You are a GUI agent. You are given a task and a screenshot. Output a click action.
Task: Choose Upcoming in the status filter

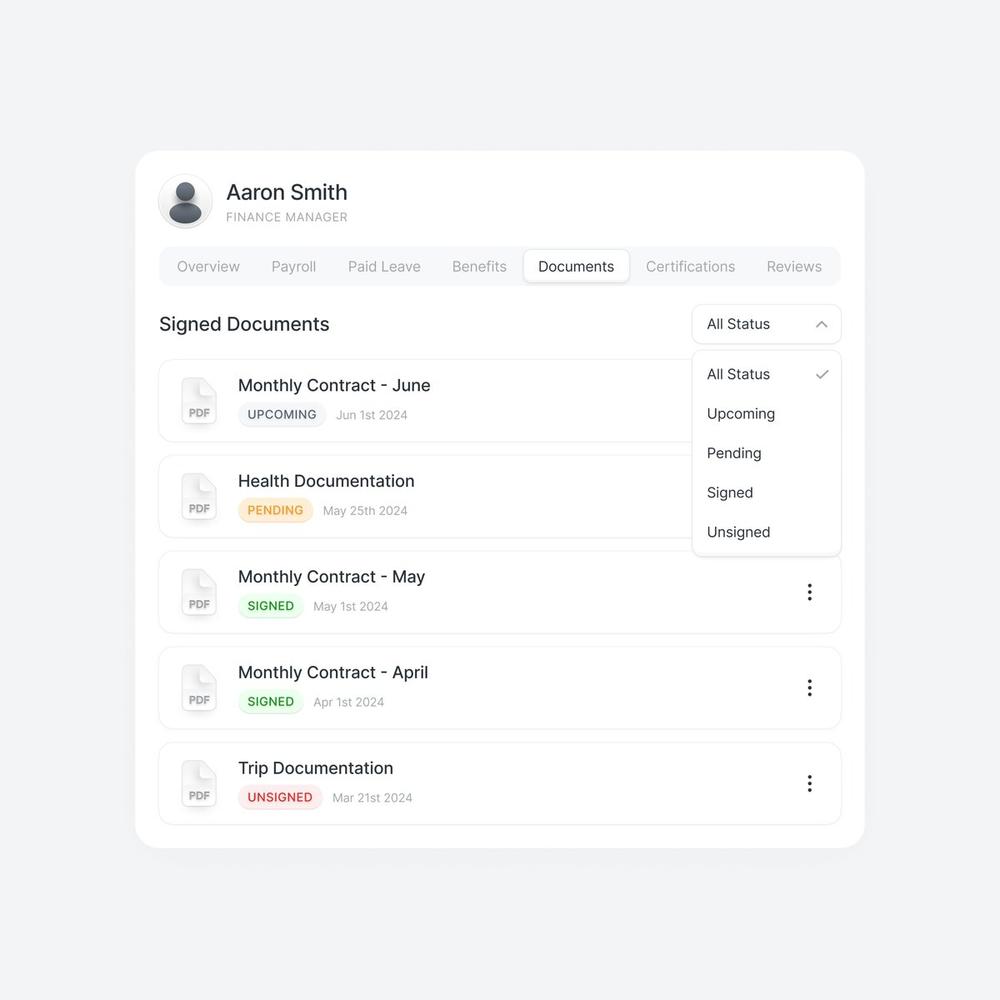click(x=767, y=414)
